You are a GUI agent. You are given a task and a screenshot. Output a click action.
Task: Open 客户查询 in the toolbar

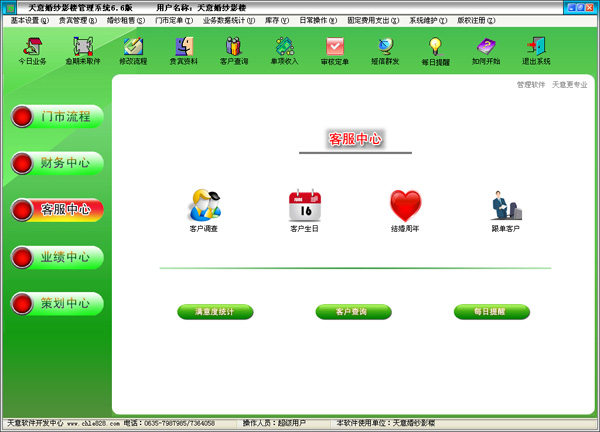[233, 48]
